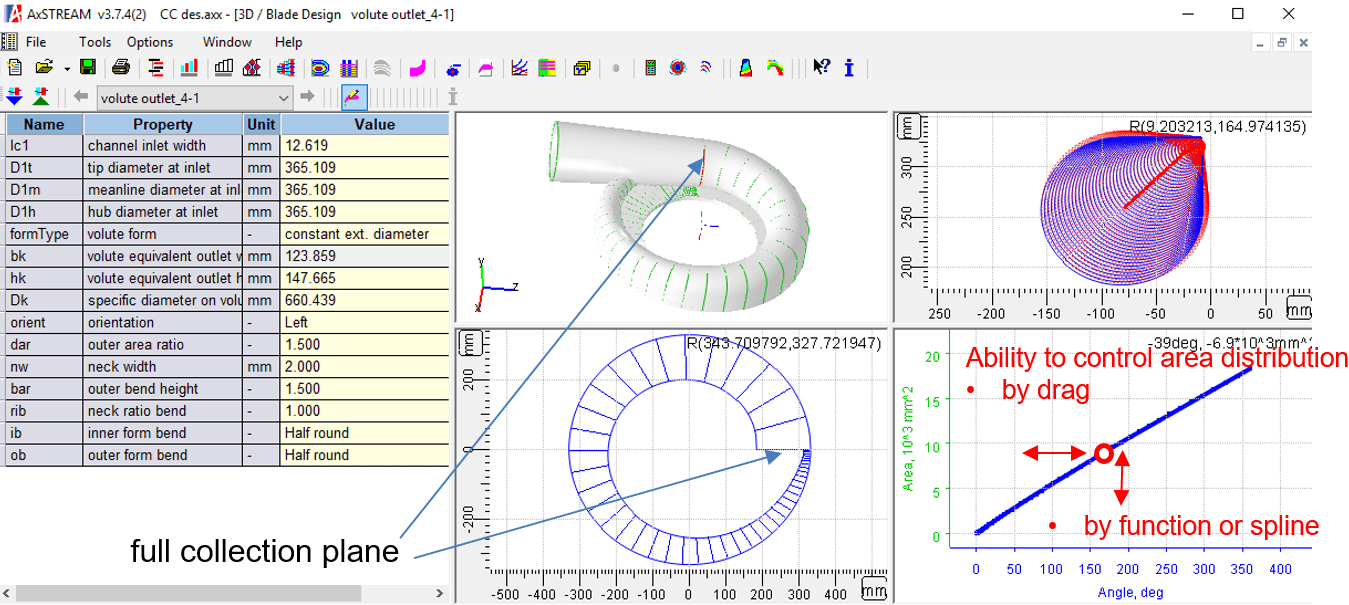Expand the dropdown arrow next to open file icon

65,67
